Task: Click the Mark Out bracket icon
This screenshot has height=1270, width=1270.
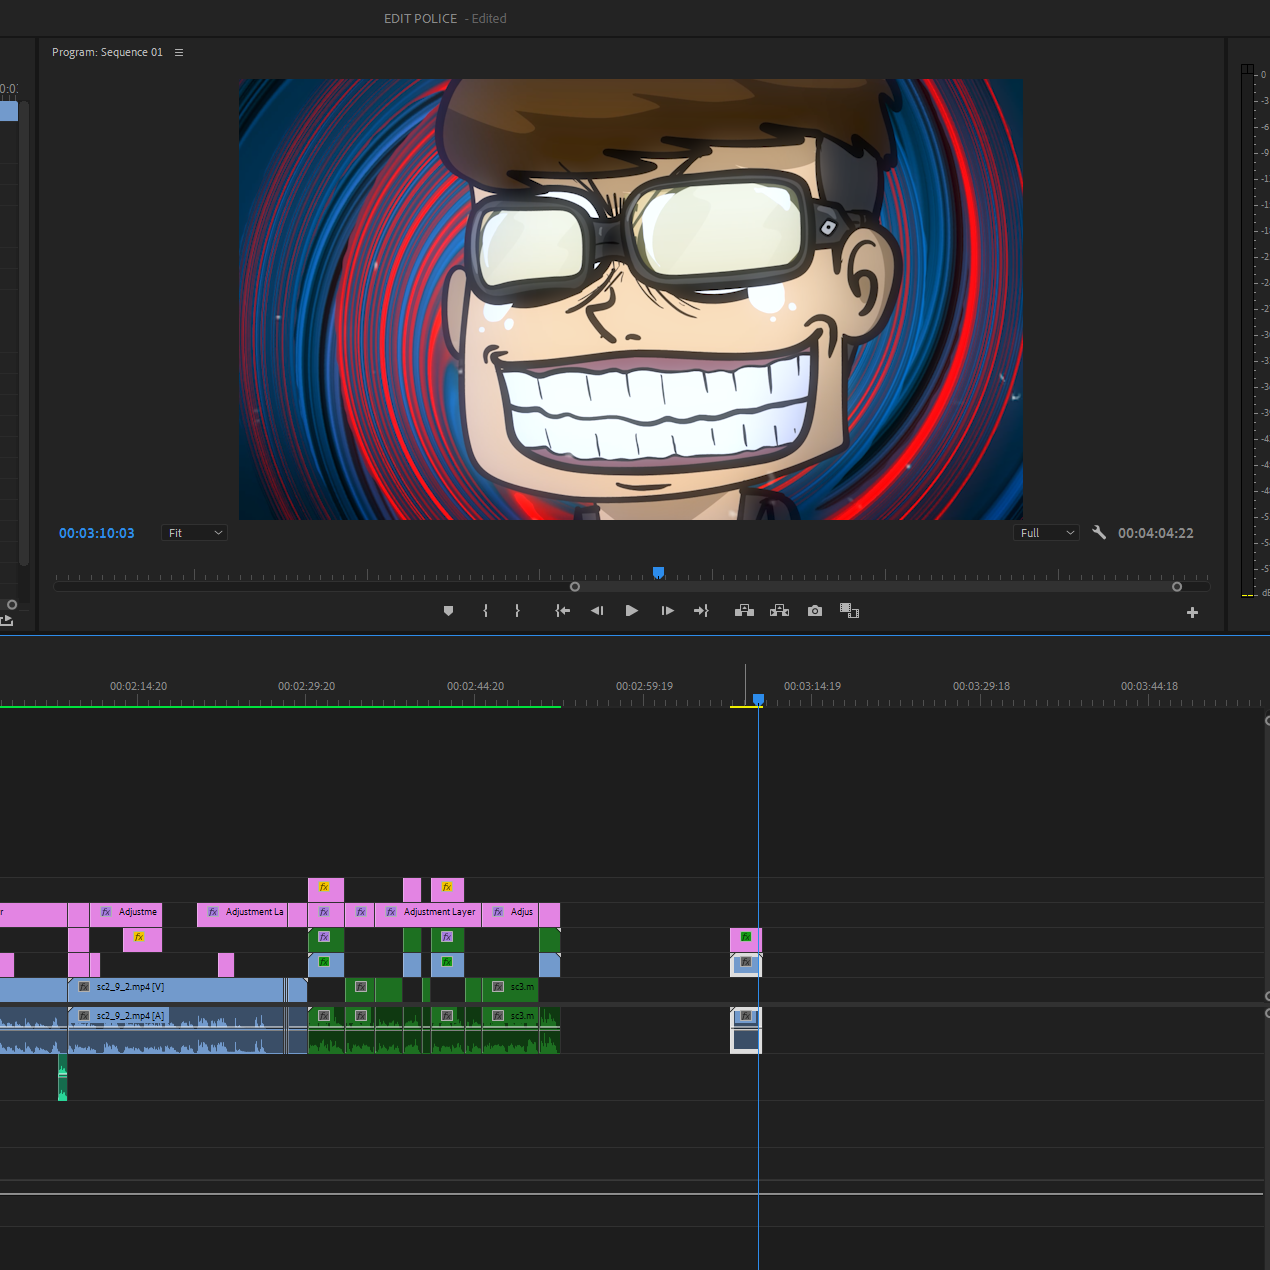Action: tap(517, 611)
